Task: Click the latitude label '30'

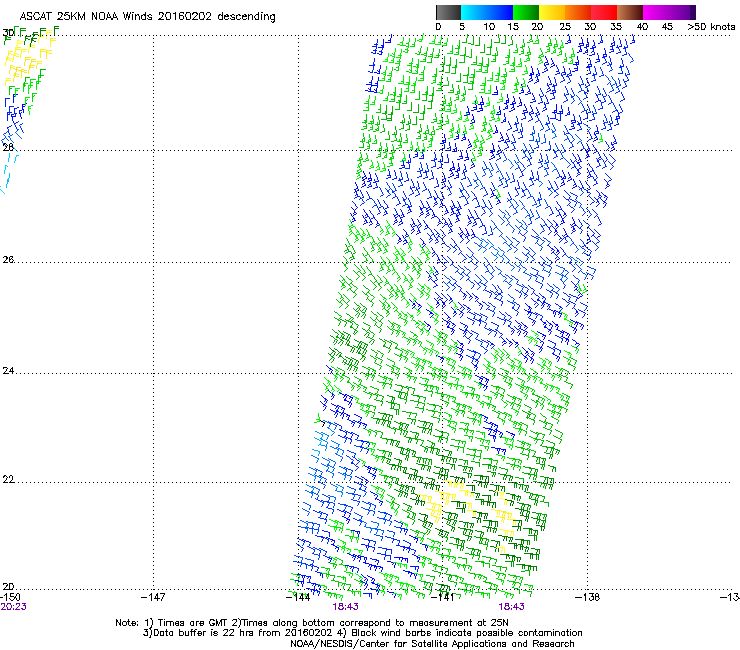Action: coord(8,33)
